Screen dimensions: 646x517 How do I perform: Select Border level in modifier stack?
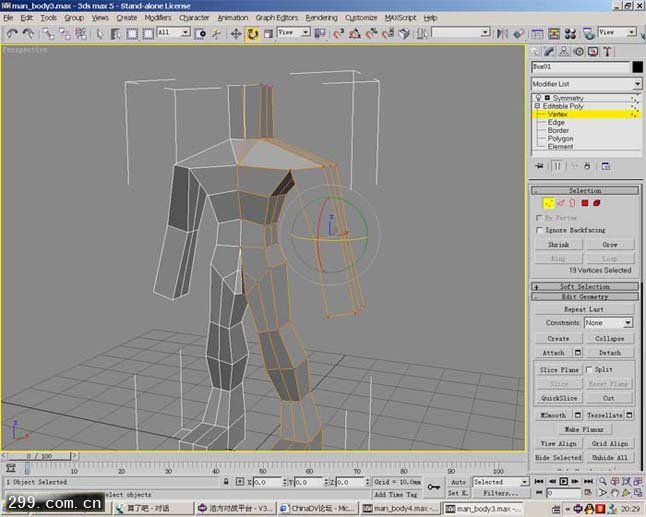coord(558,130)
